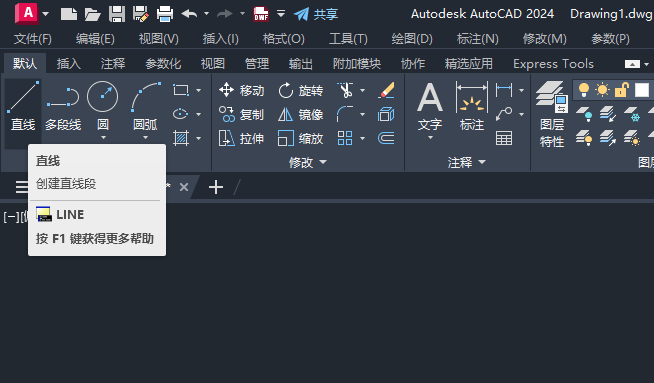Screen dimensions: 654x383
Task: Click the Linear dimension icon
Action: (504, 90)
